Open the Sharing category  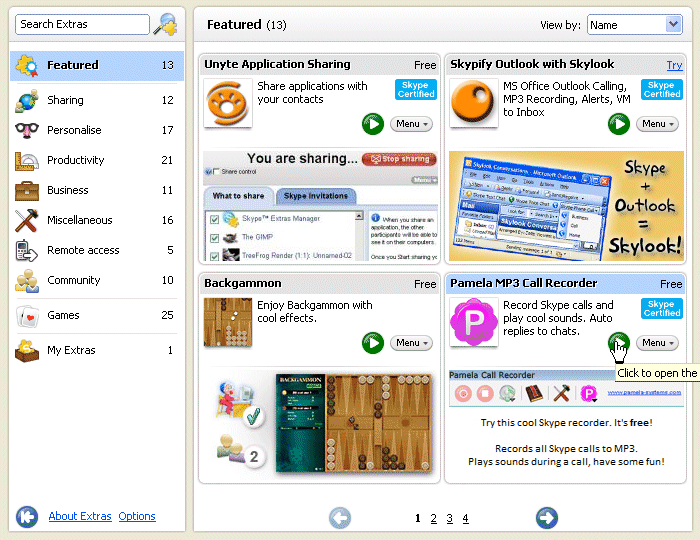(97, 100)
